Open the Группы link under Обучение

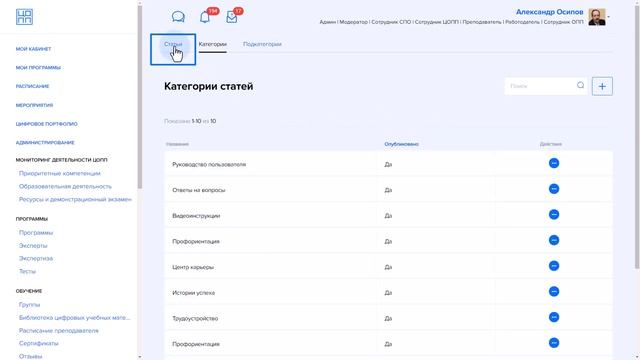(29, 305)
